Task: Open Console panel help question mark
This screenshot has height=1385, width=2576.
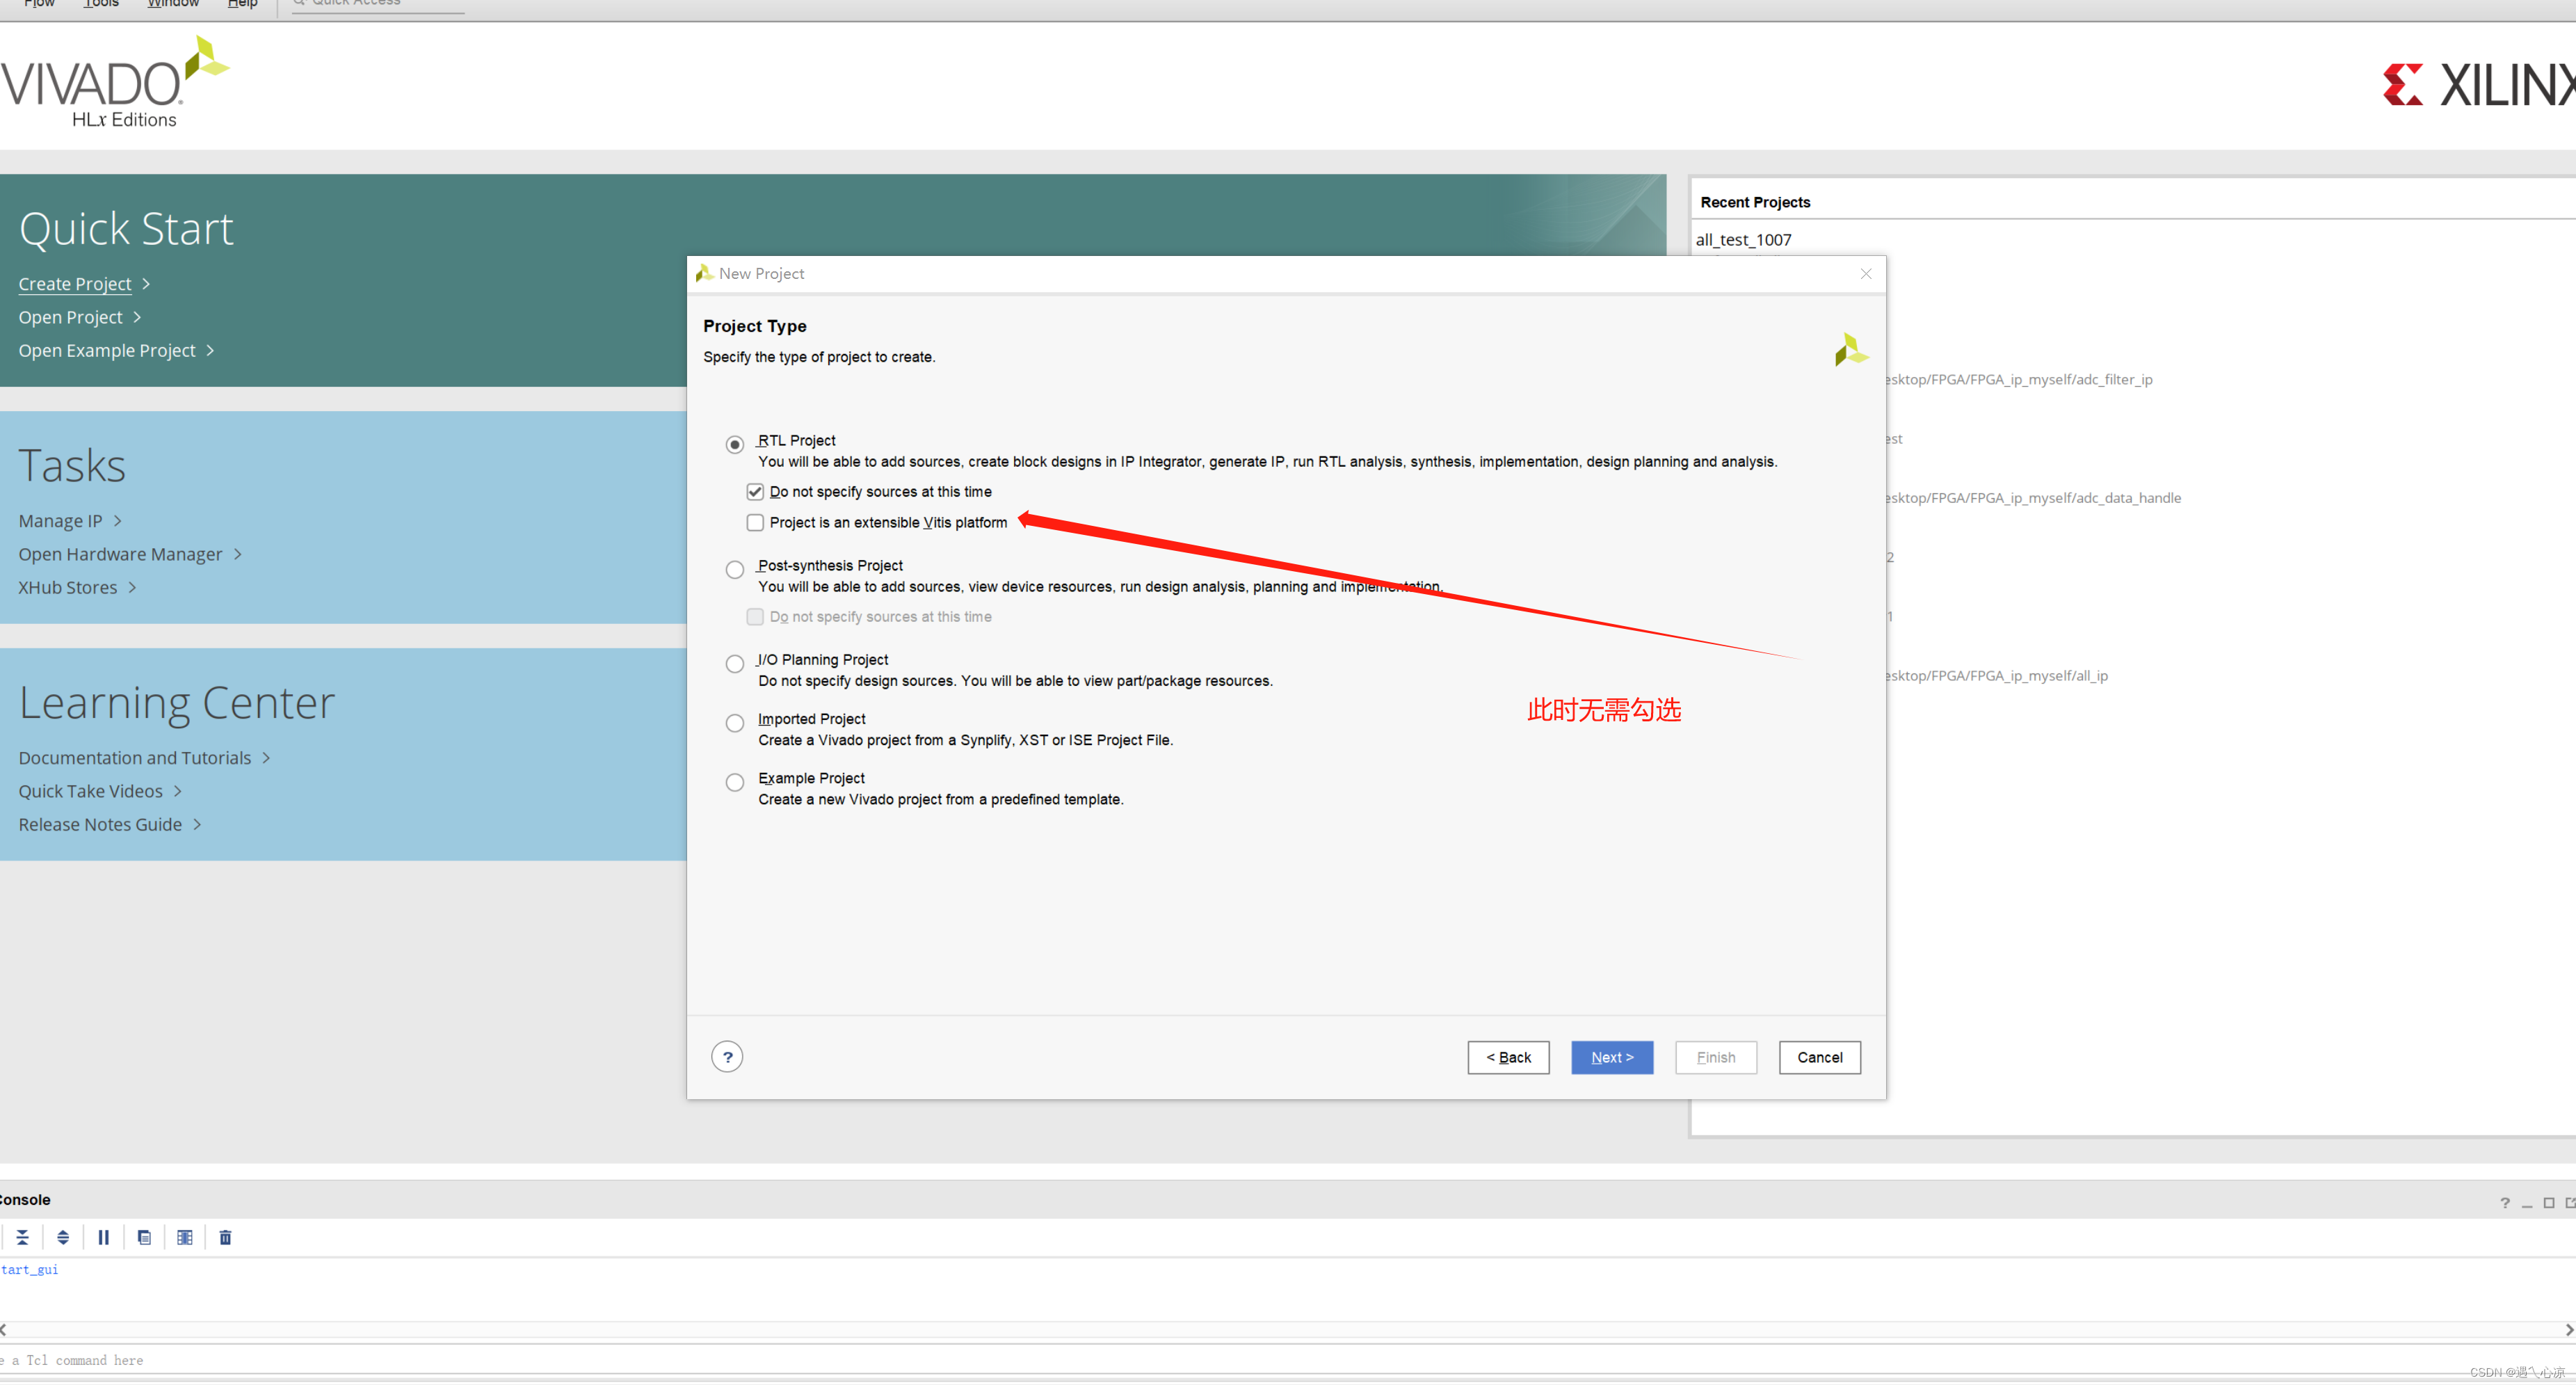Action: (x=2504, y=1203)
